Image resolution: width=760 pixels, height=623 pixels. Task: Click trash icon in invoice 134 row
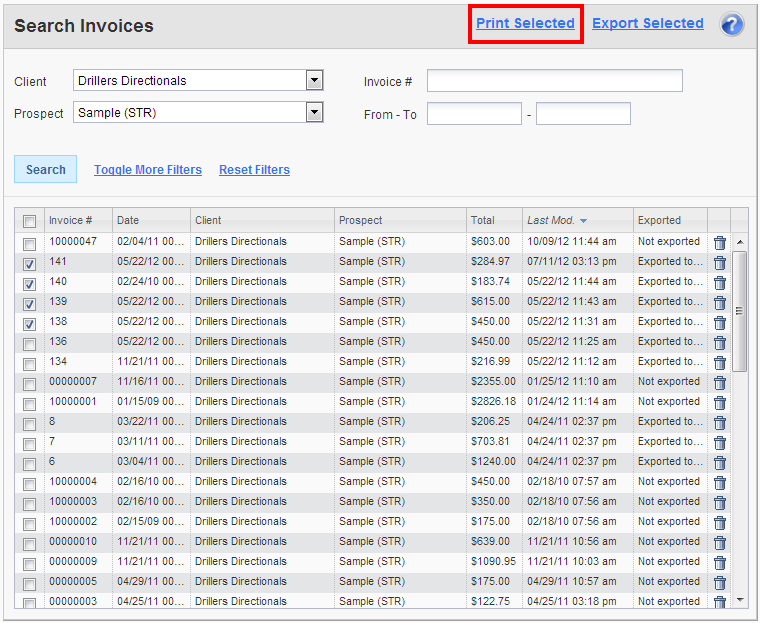(x=719, y=362)
